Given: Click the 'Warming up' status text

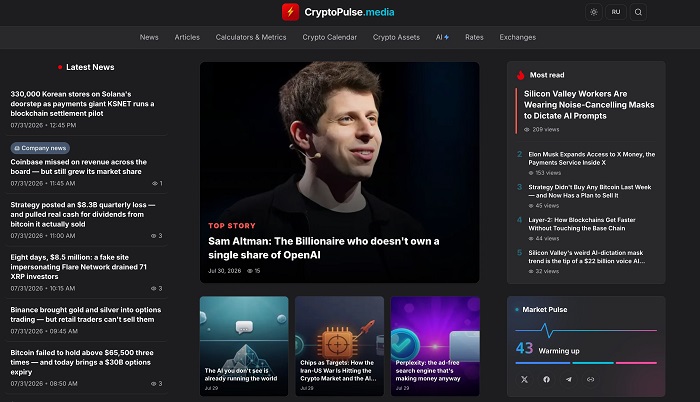Looking at the screenshot, I should click(559, 351).
